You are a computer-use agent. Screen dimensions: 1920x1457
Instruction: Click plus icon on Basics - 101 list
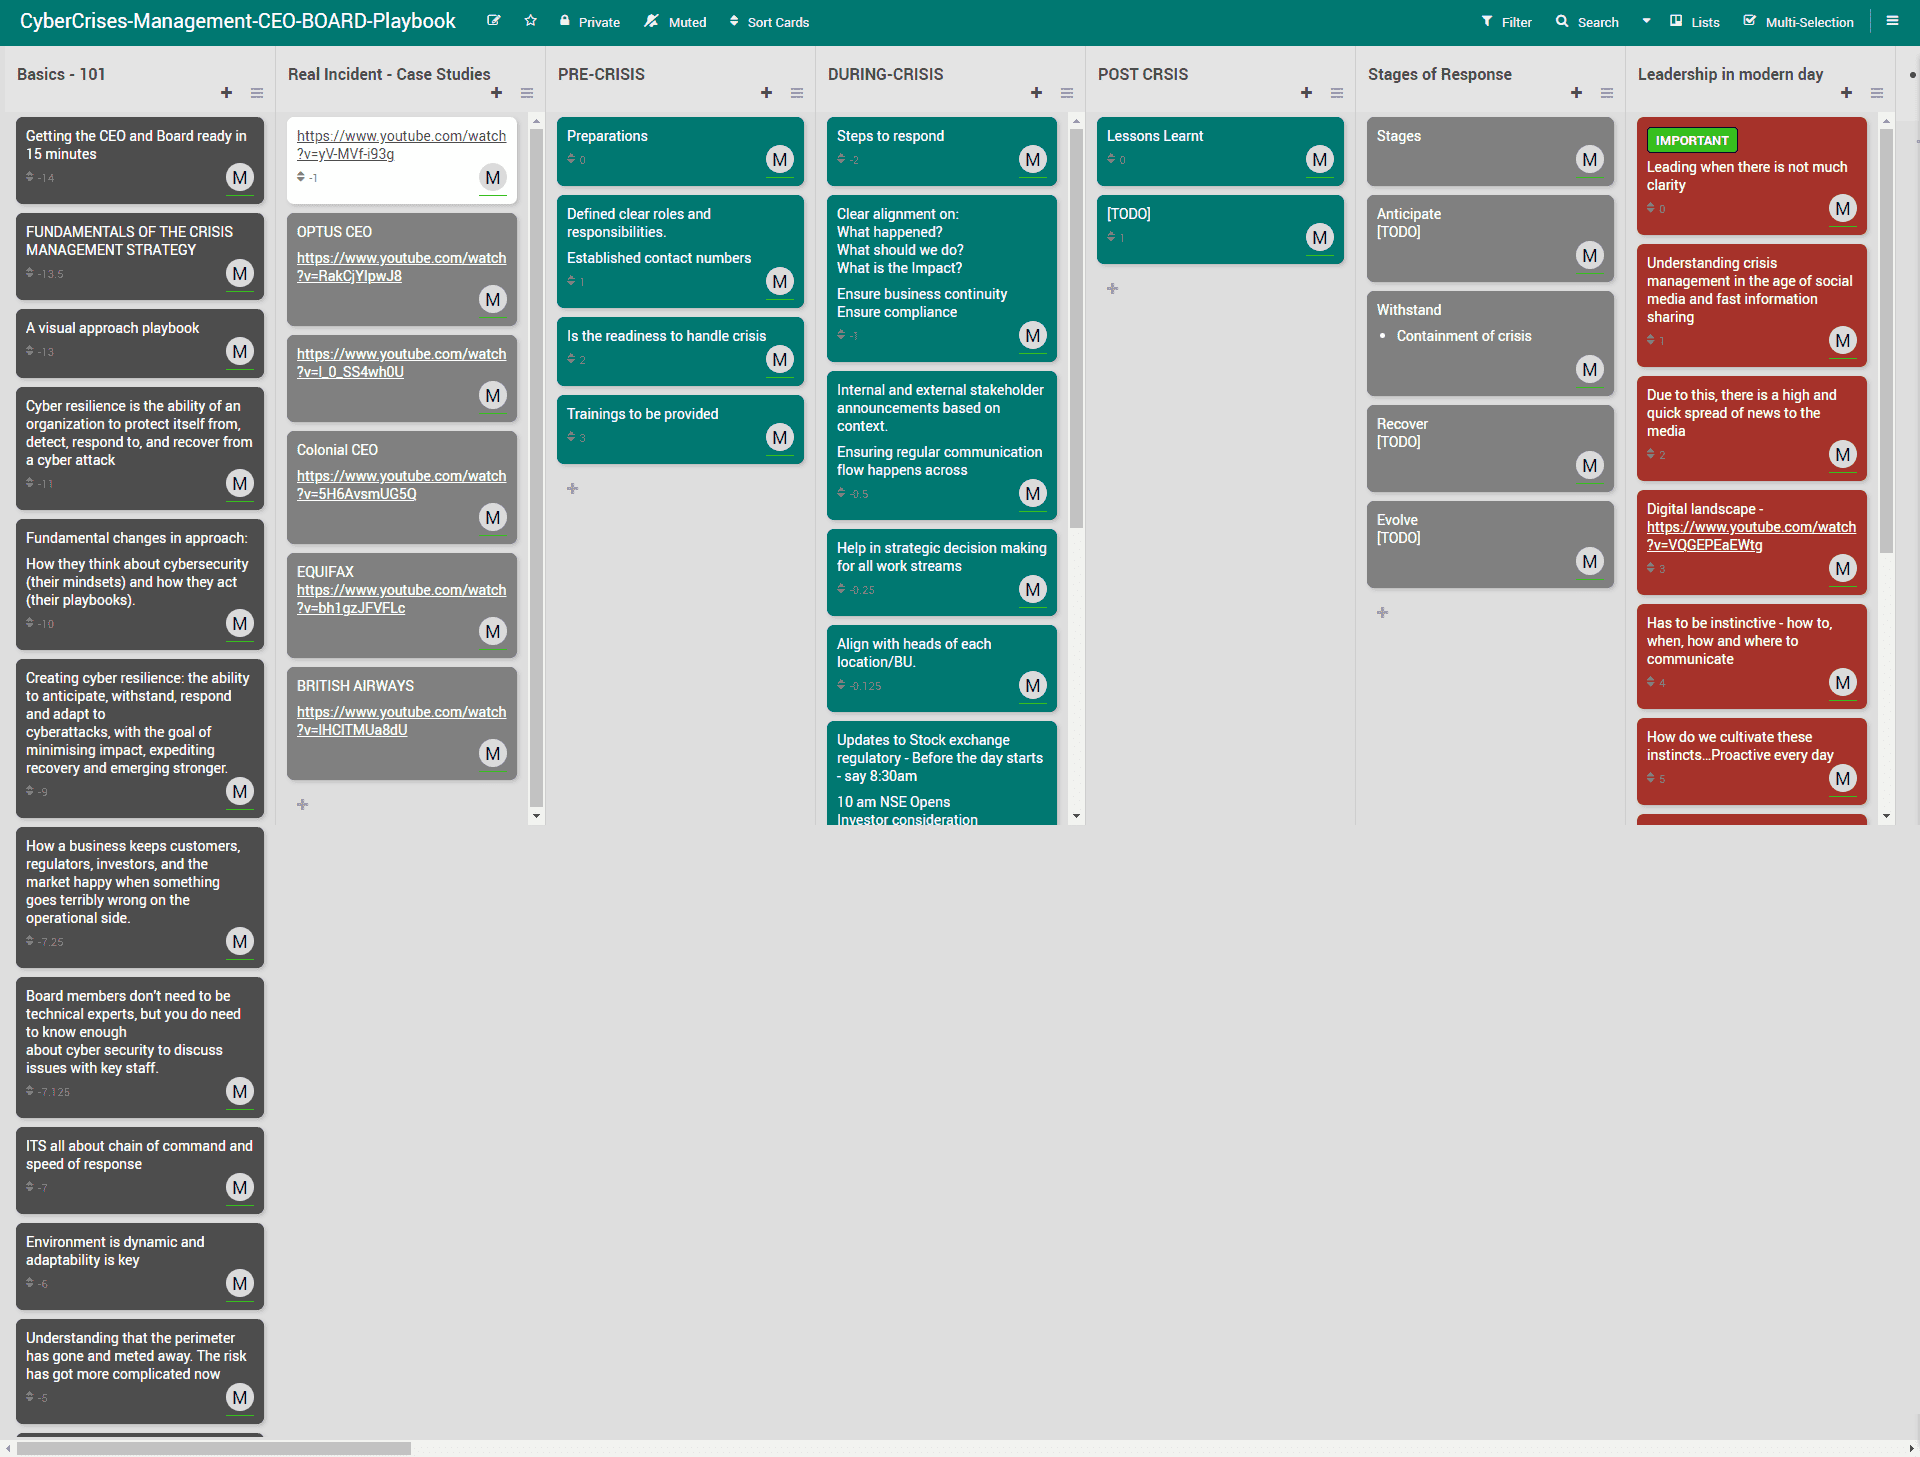coord(227,93)
